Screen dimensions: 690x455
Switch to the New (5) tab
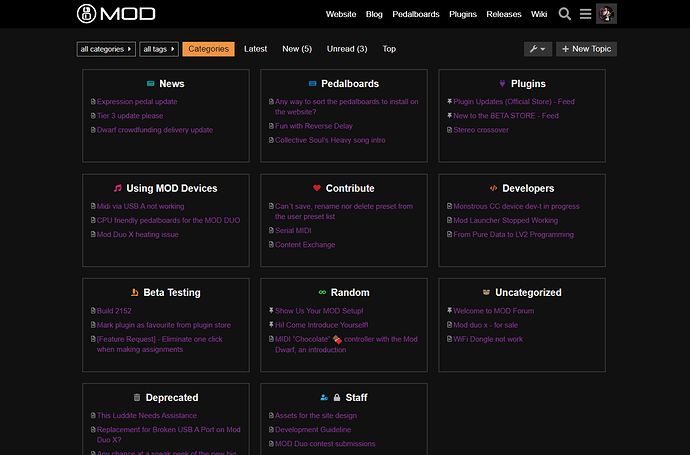297,49
